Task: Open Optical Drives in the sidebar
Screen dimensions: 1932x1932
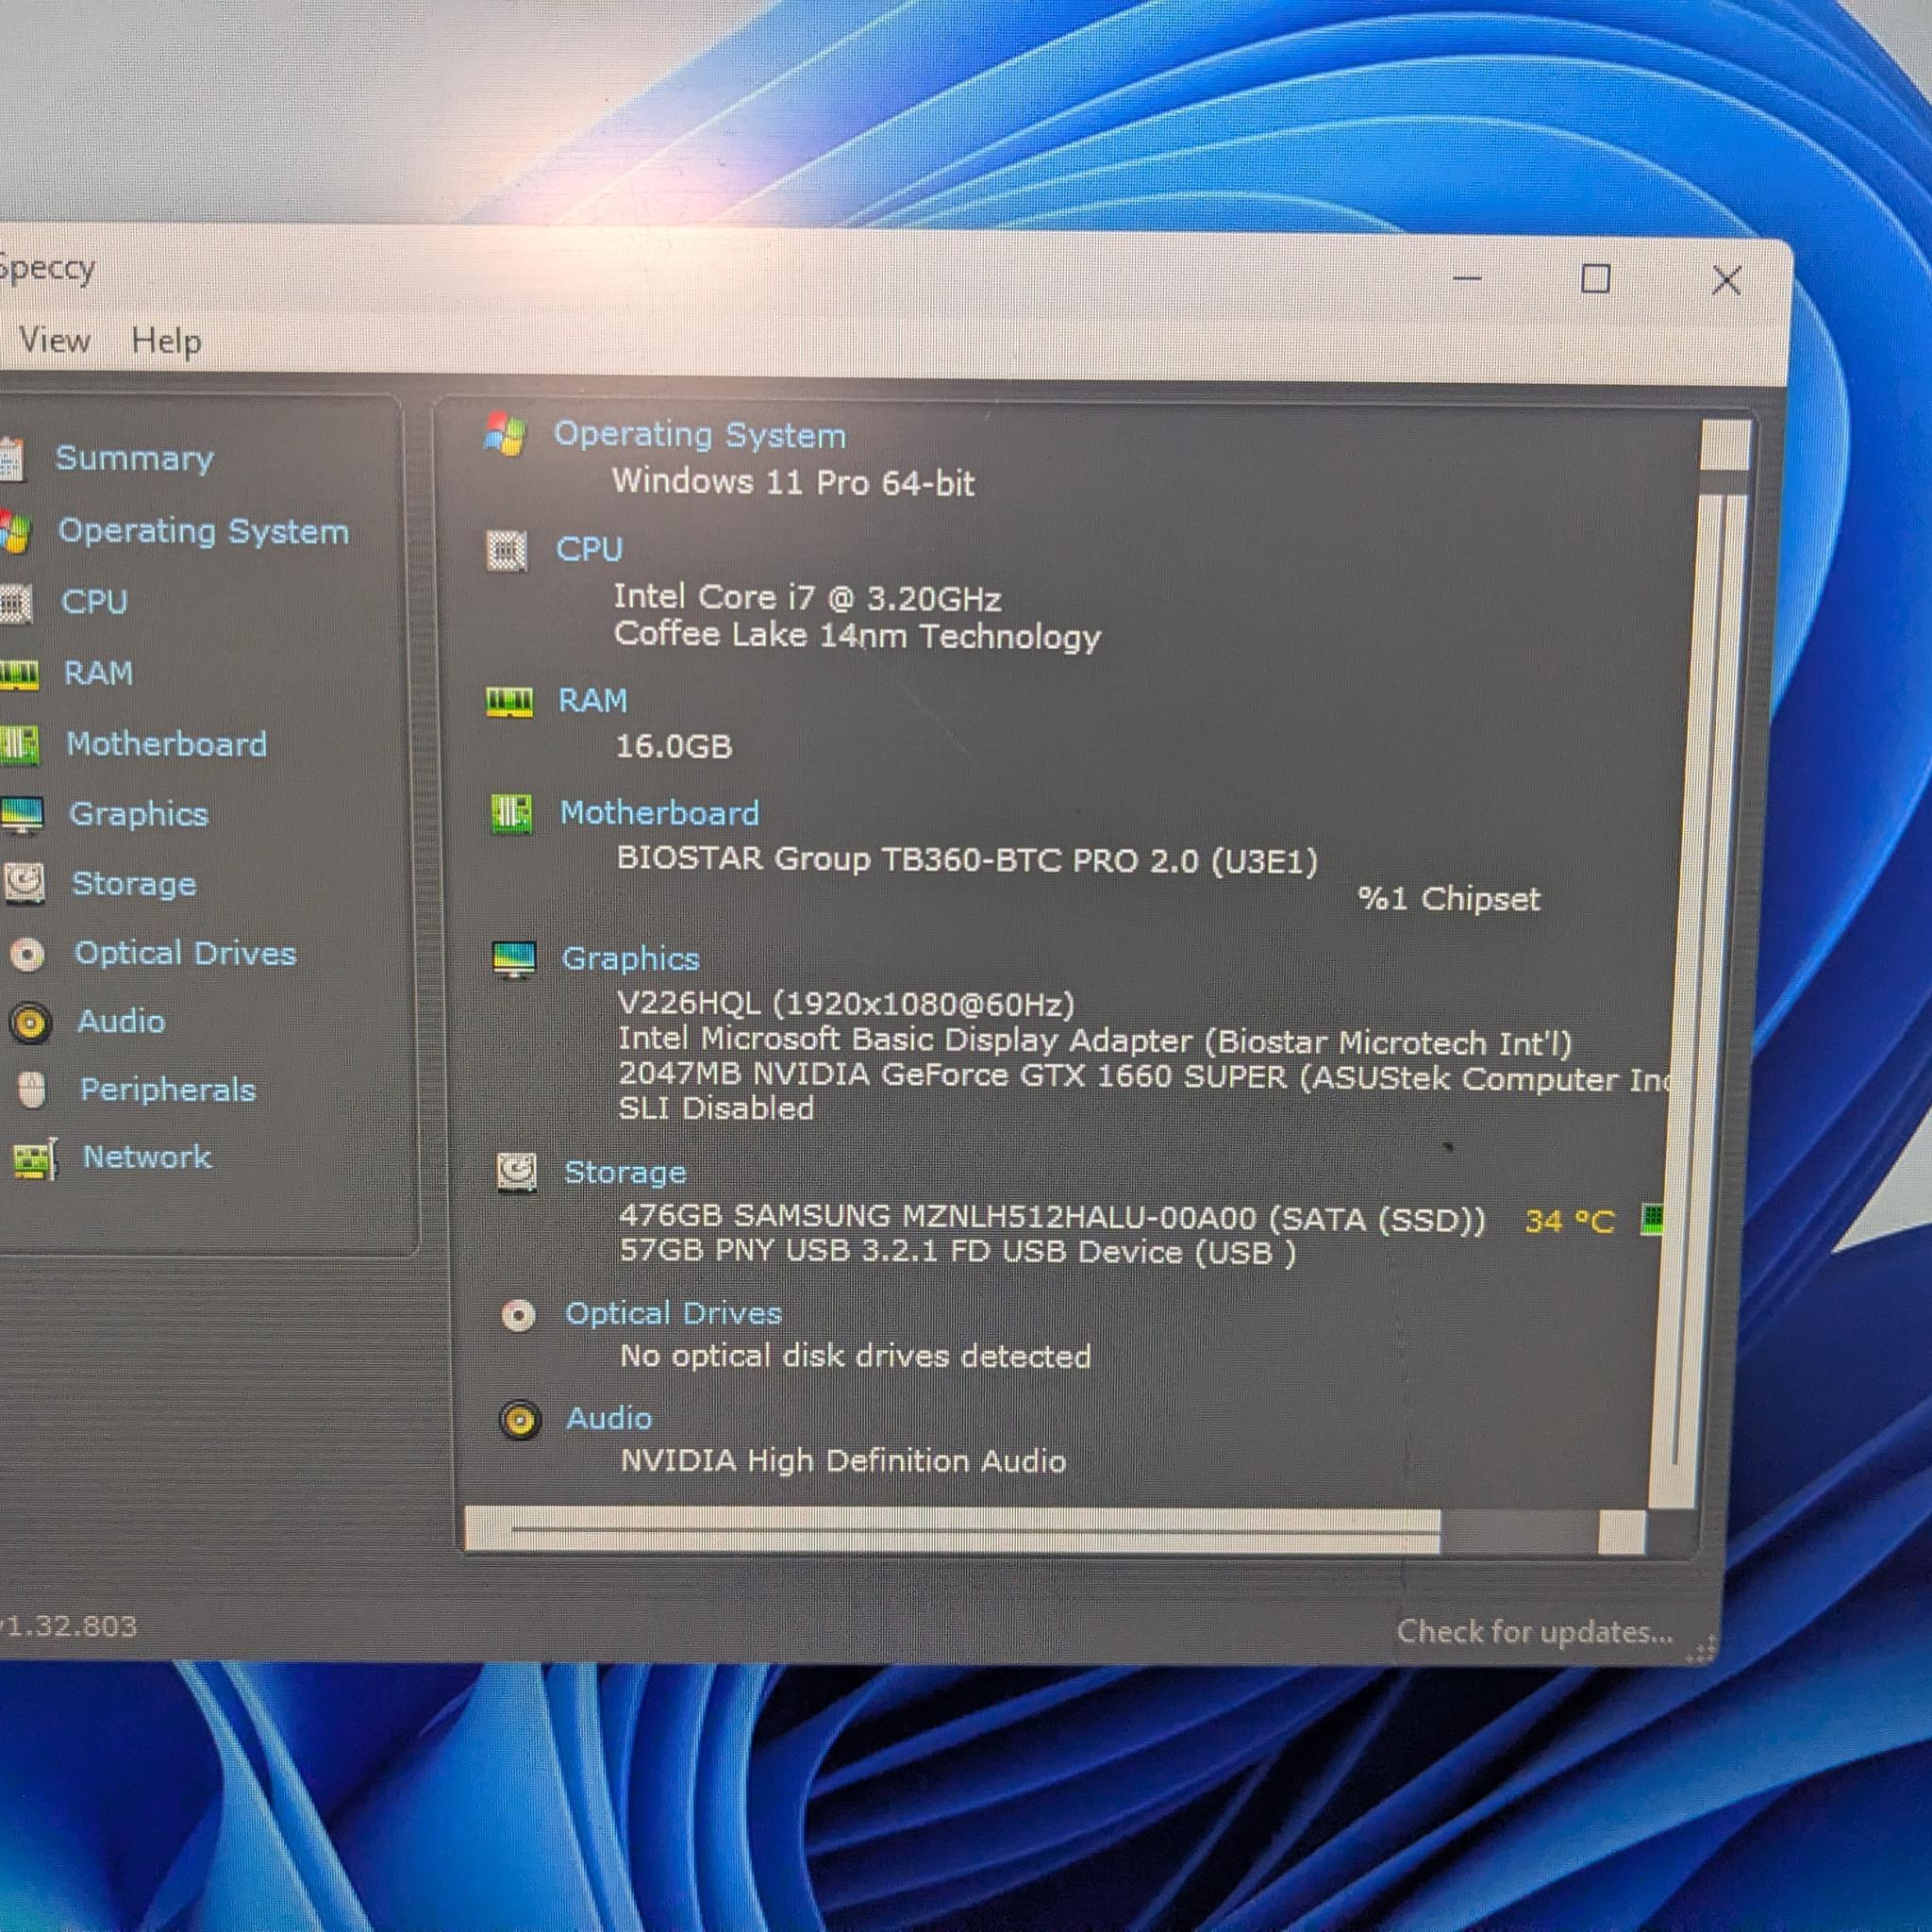Action: (185, 953)
